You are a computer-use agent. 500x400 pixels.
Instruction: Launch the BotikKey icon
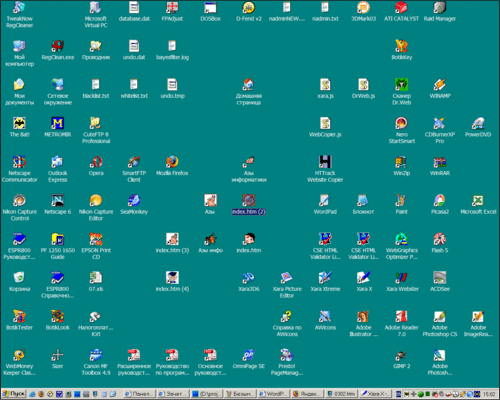(401, 46)
